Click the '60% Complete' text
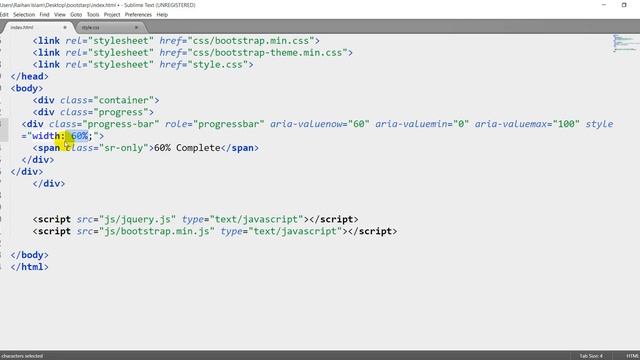640x360 pixels. tap(187, 148)
